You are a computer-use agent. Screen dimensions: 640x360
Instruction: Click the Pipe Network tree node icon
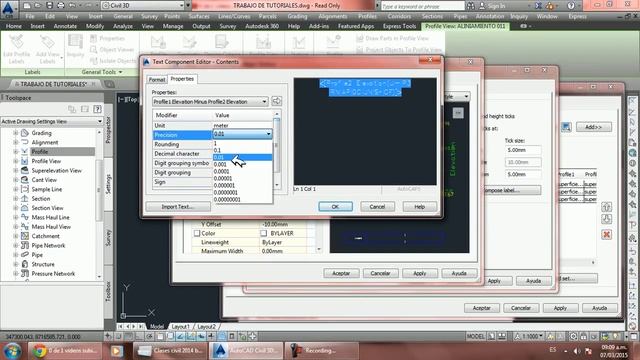[24, 246]
